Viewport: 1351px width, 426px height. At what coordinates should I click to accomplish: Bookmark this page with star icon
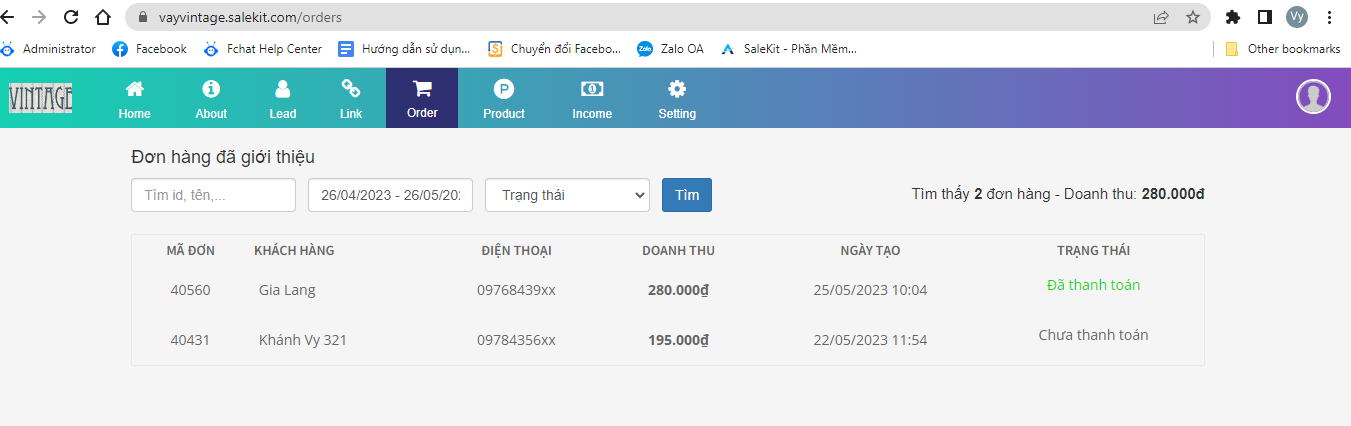[x=1192, y=17]
